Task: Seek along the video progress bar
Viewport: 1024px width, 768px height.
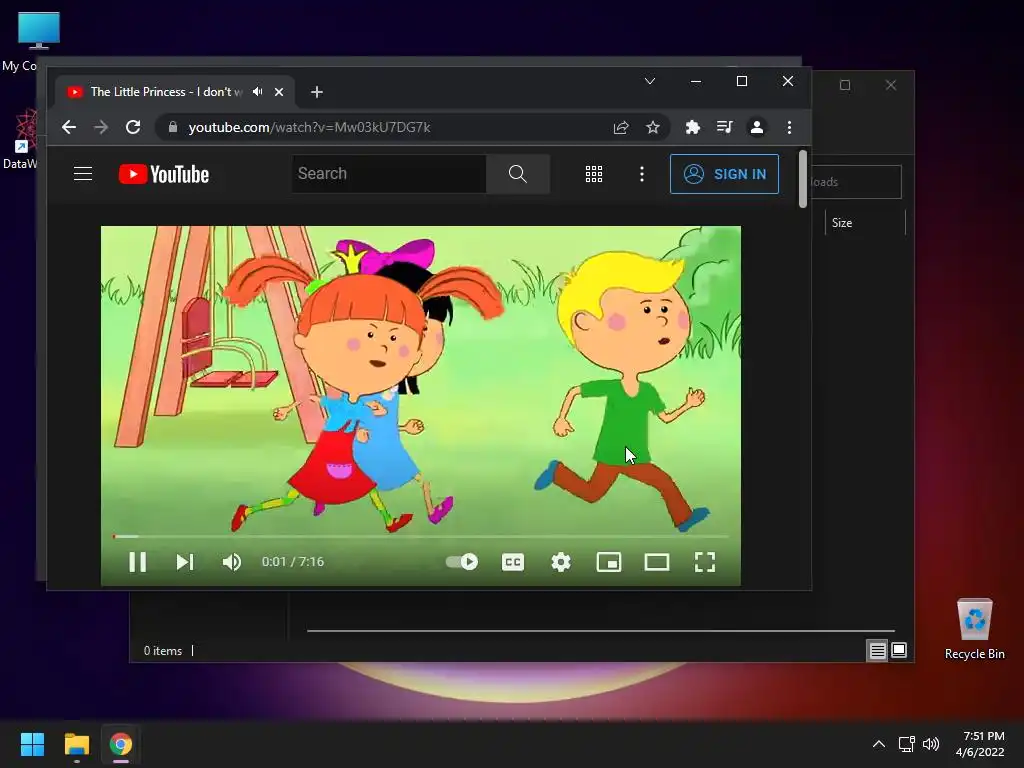Action: [421, 537]
